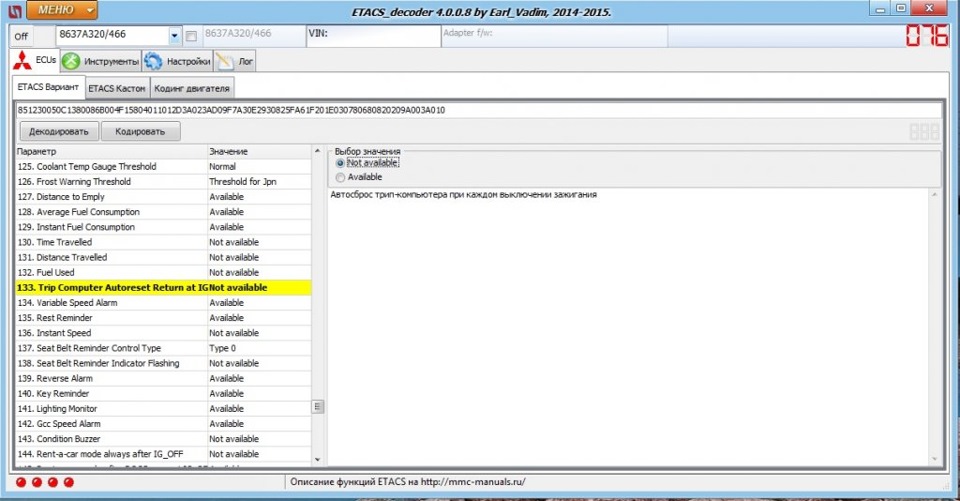960x501 pixels.
Task: Select row 128. Average Fuel Consumption
Action: pyautogui.click(x=163, y=212)
